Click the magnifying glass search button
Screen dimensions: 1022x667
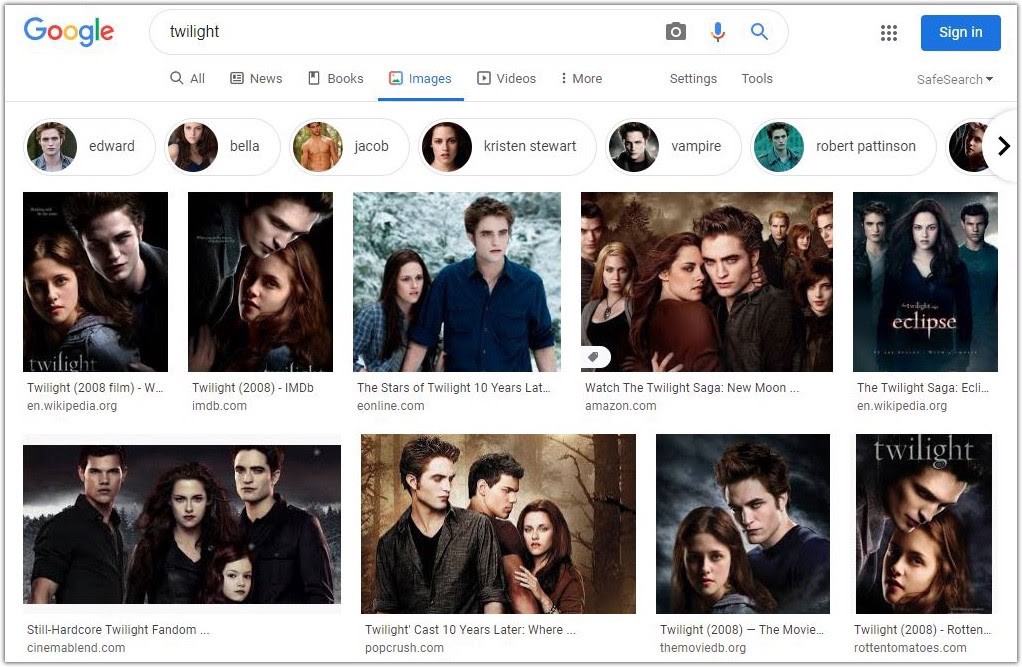click(x=759, y=31)
